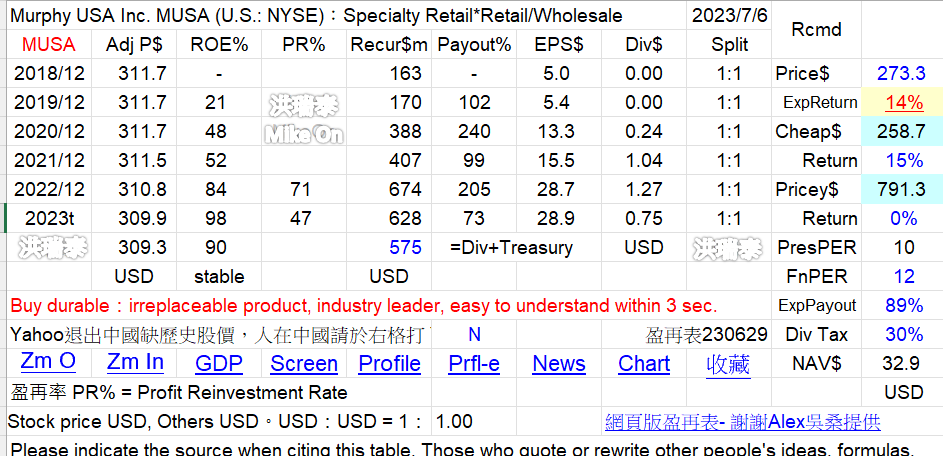Viewport: 943px width, 456px height.
Task: Select the red Buy durable text row
Action: click(x=389, y=305)
